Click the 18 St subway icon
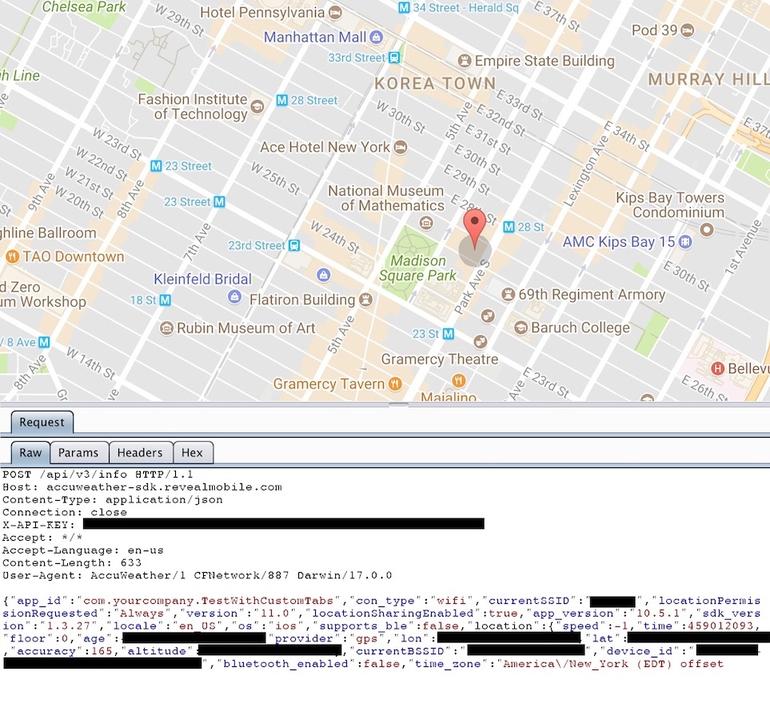The height and width of the screenshot is (711, 770). click(165, 300)
